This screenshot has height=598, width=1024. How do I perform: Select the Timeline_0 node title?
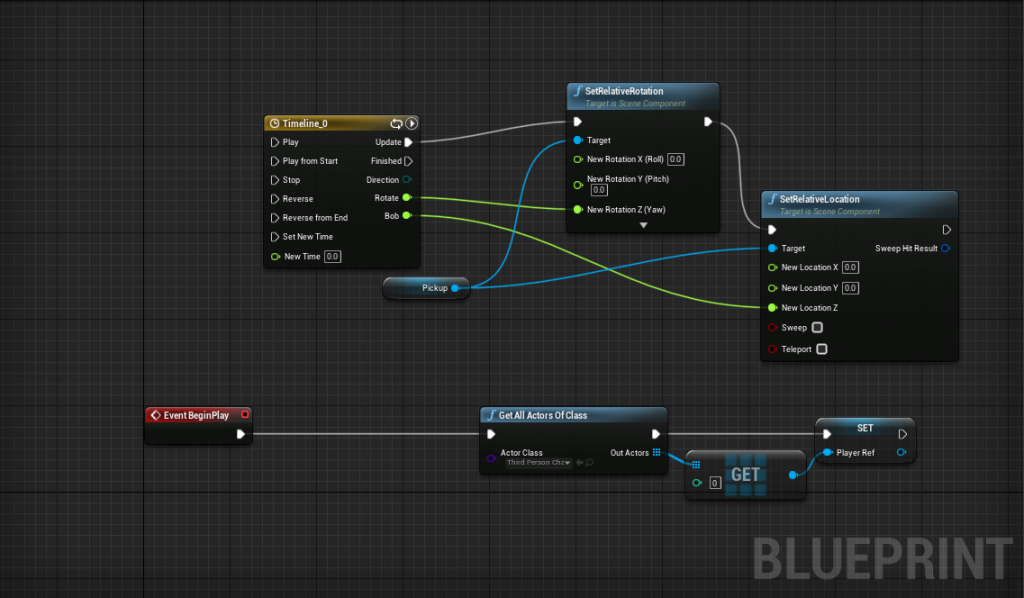coord(305,123)
